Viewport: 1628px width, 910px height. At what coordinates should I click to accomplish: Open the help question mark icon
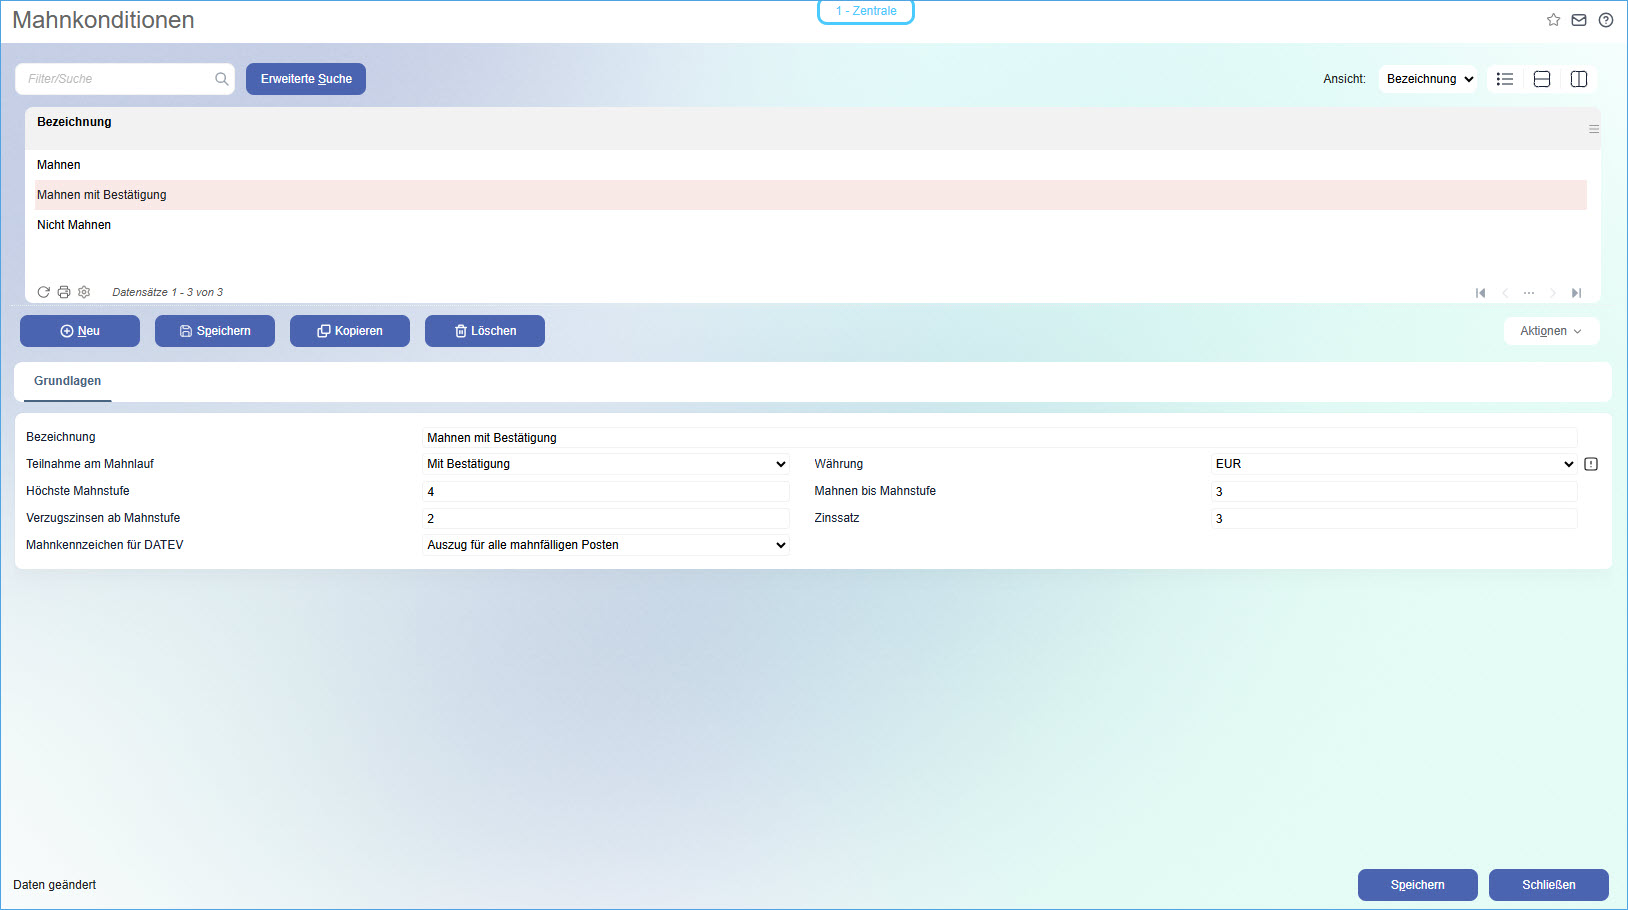tap(1606, 20)
